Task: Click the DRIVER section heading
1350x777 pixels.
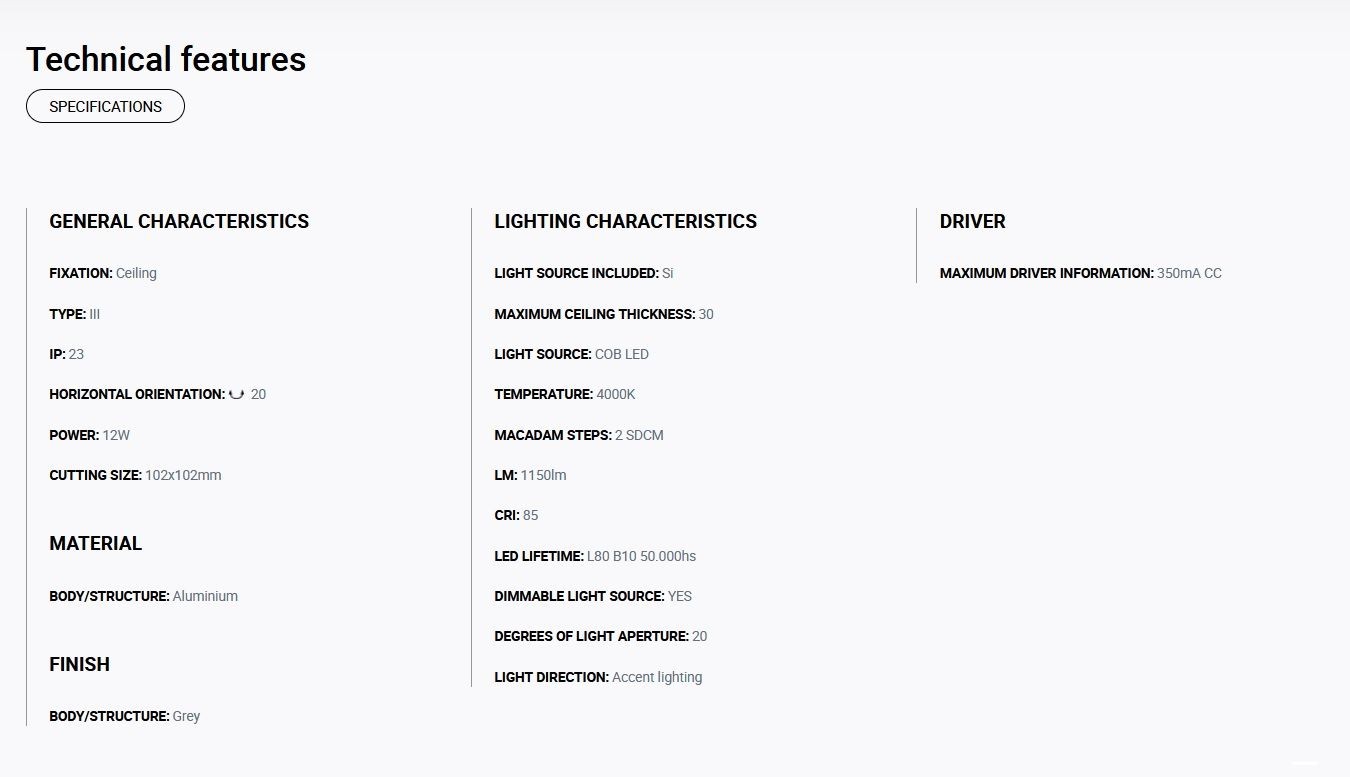Action: point(972,221)
